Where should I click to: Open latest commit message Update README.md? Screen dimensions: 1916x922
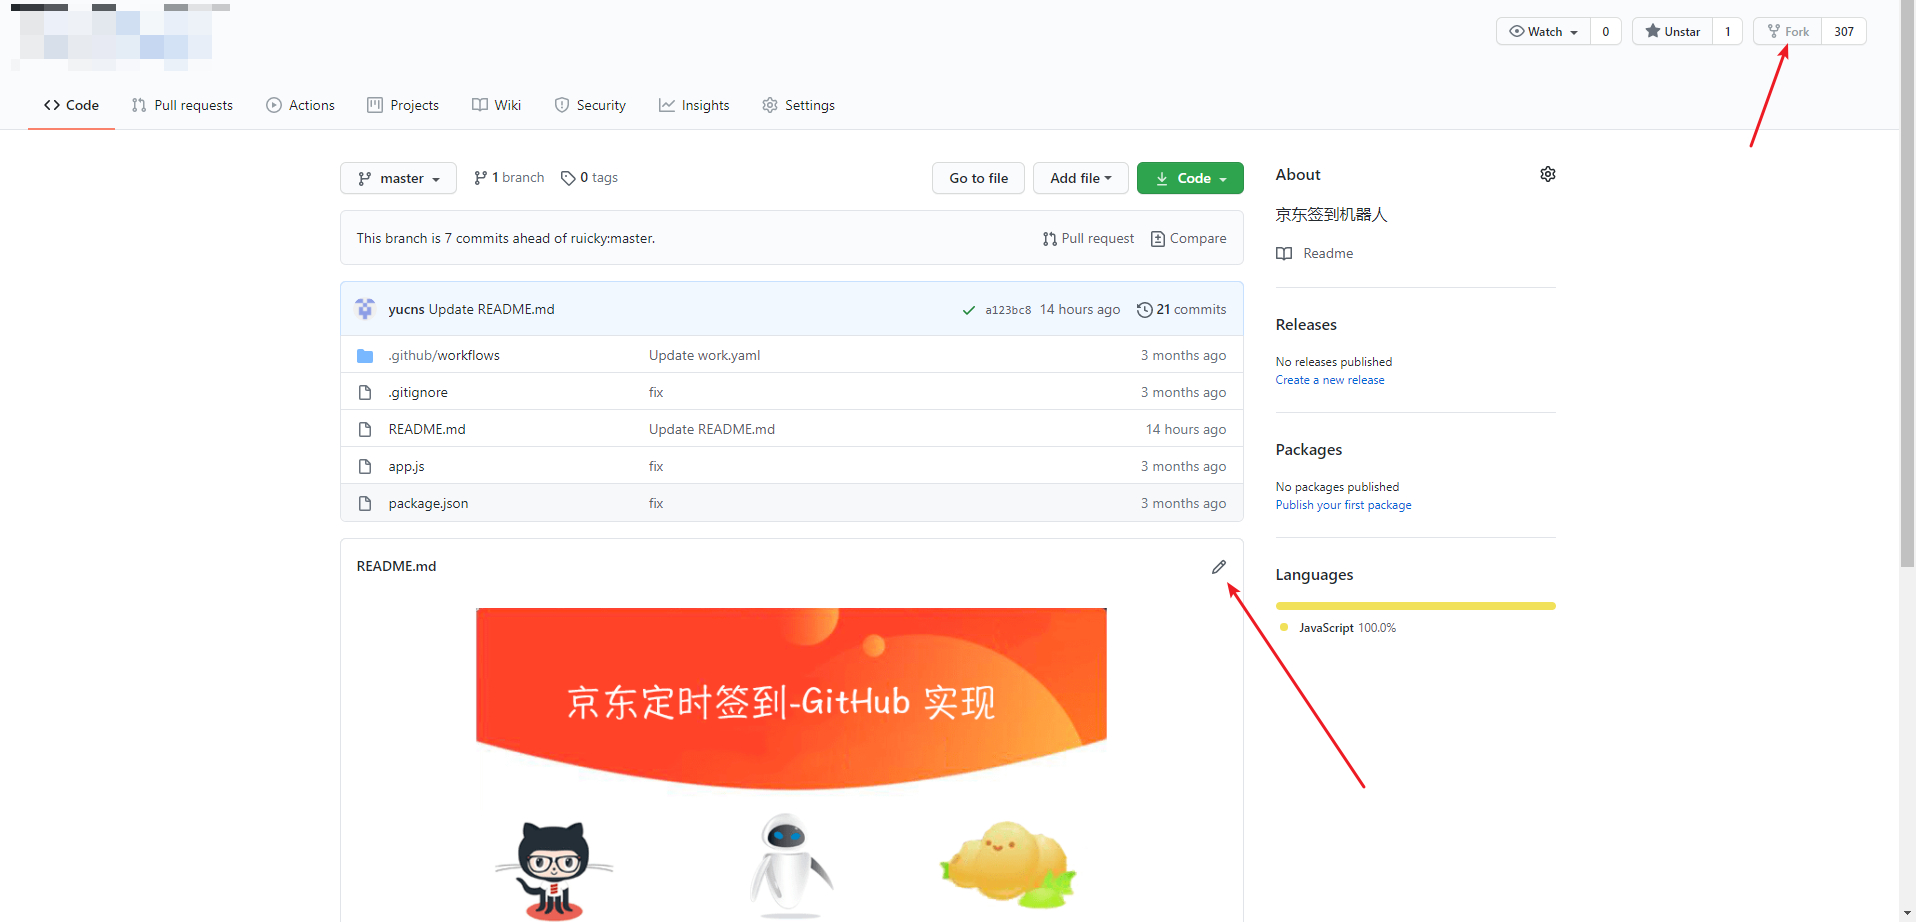tap(491, 309)
